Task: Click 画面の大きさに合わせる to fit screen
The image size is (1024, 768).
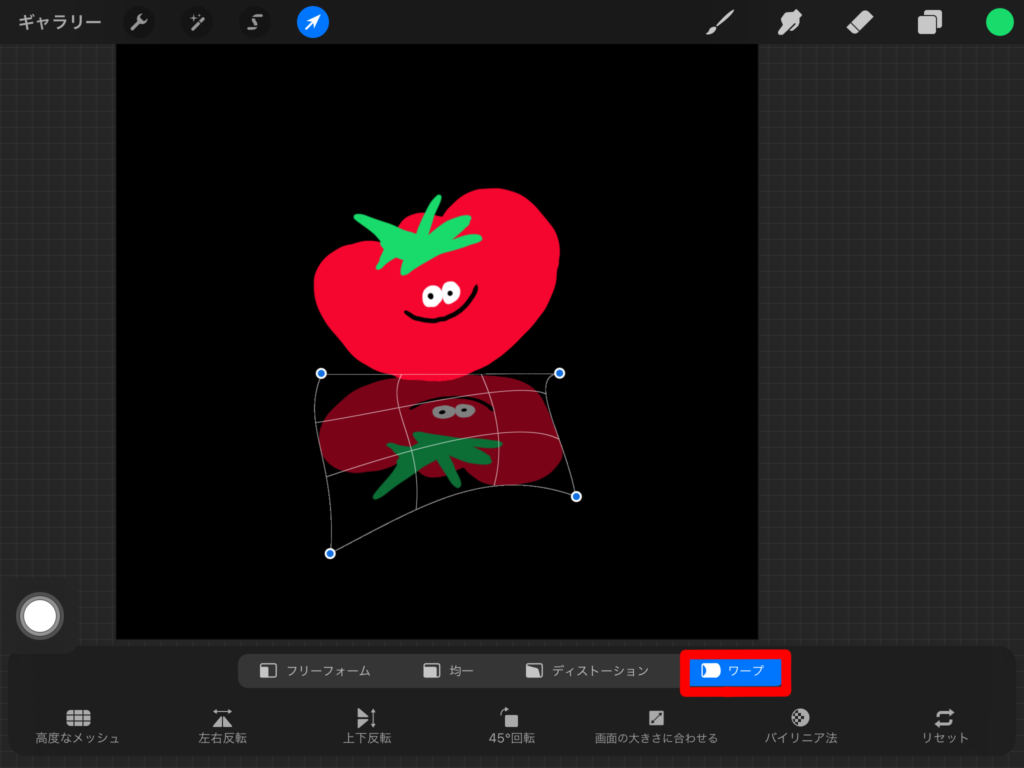Action: pyautogui.click(x=656, y=722)
